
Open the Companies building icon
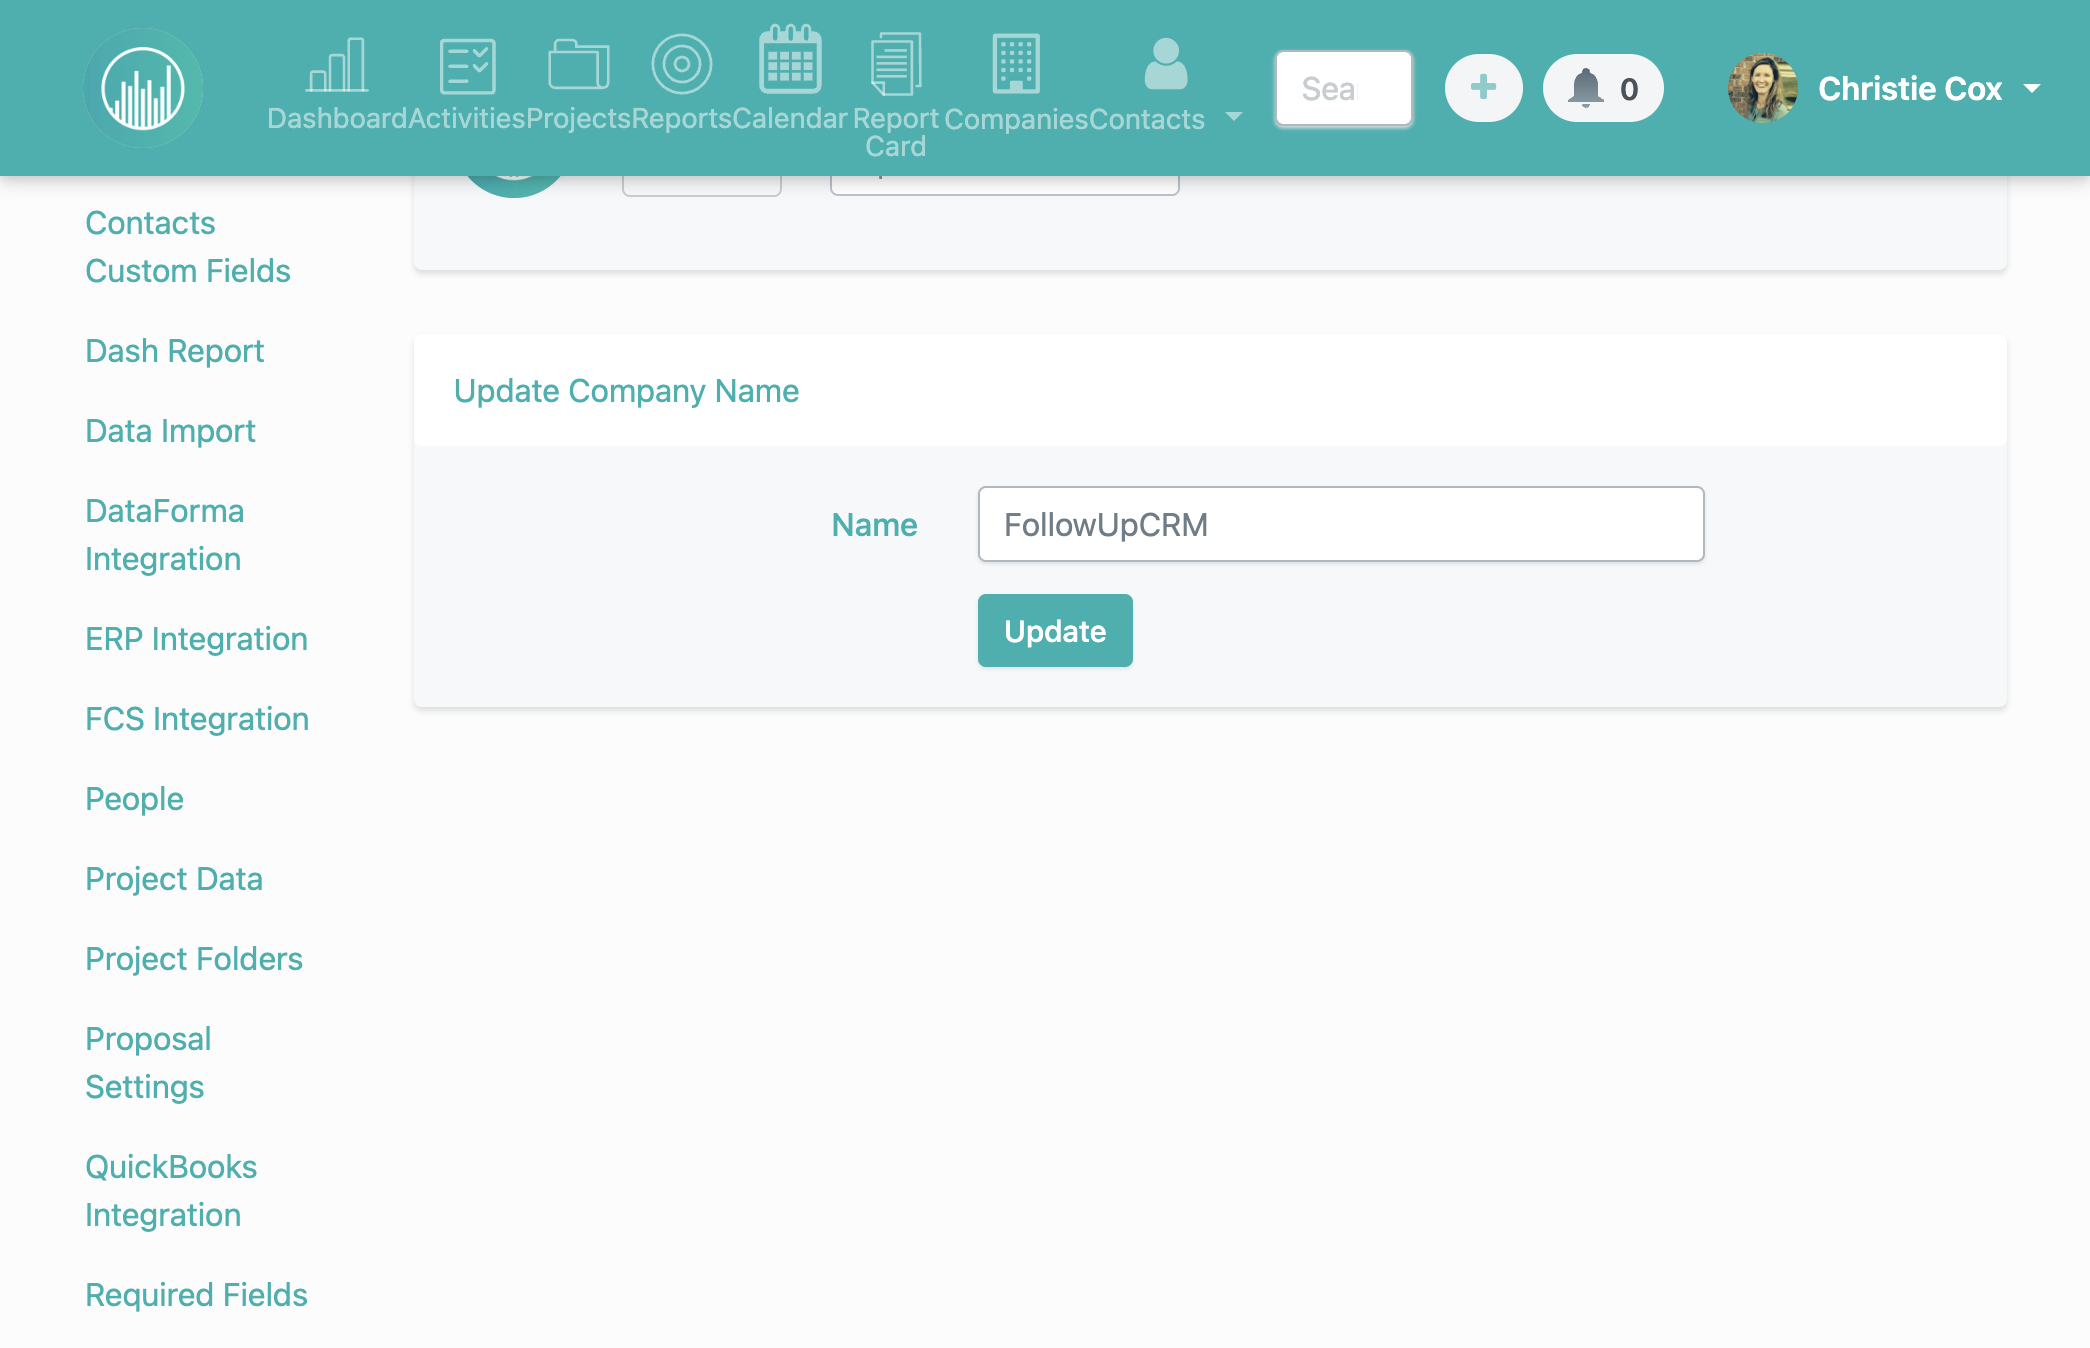click(1016, 63)
